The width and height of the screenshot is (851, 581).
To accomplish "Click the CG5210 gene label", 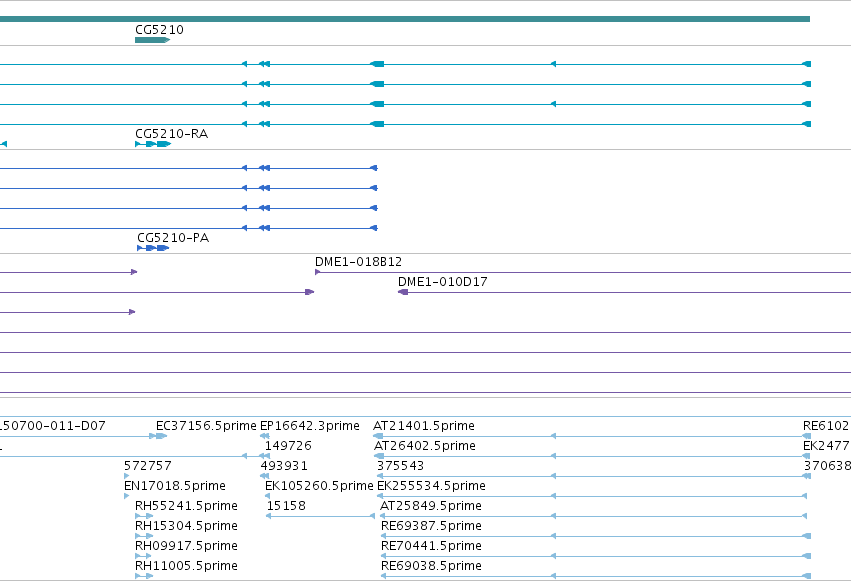I will coord(159,30).
